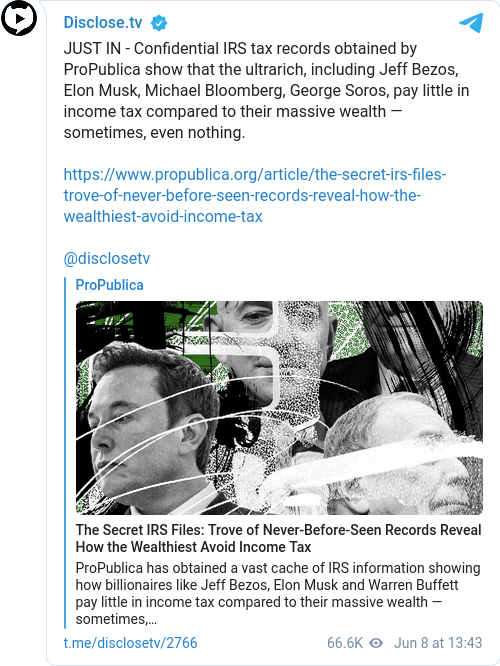
Task: Click the eye views icon
Action: (x=376, y=643)
